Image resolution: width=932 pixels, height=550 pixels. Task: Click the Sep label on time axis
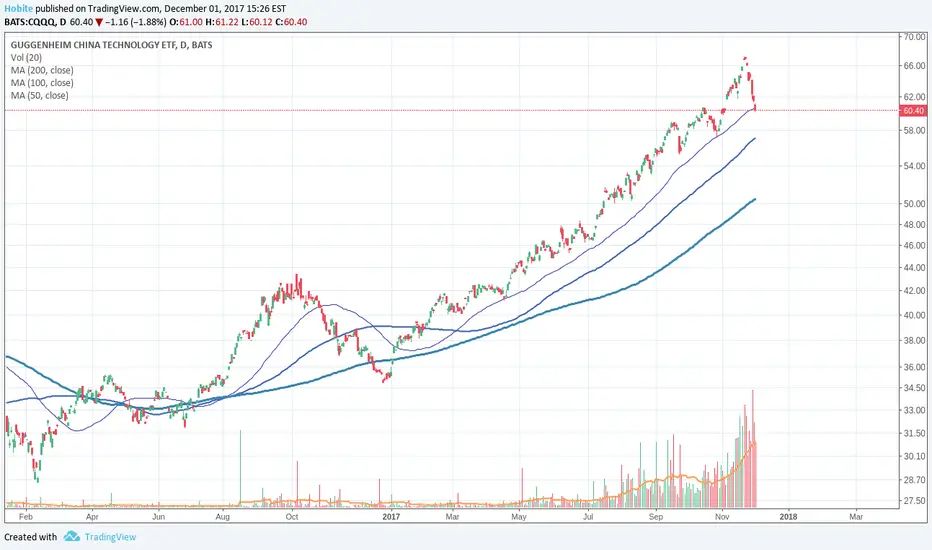[656, 517]
